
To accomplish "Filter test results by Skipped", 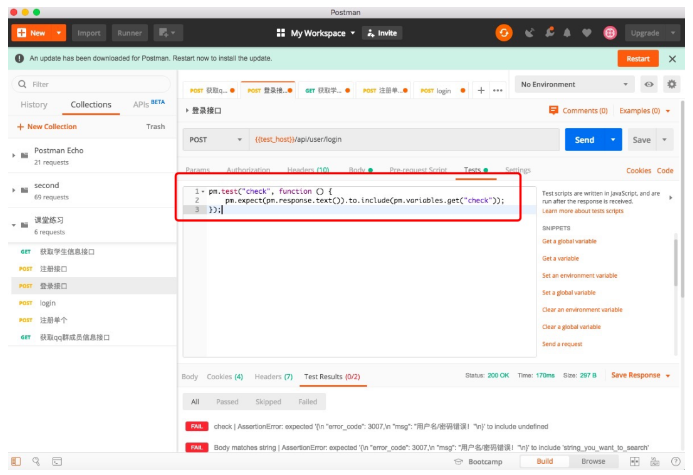I will (x=268, y=402).
